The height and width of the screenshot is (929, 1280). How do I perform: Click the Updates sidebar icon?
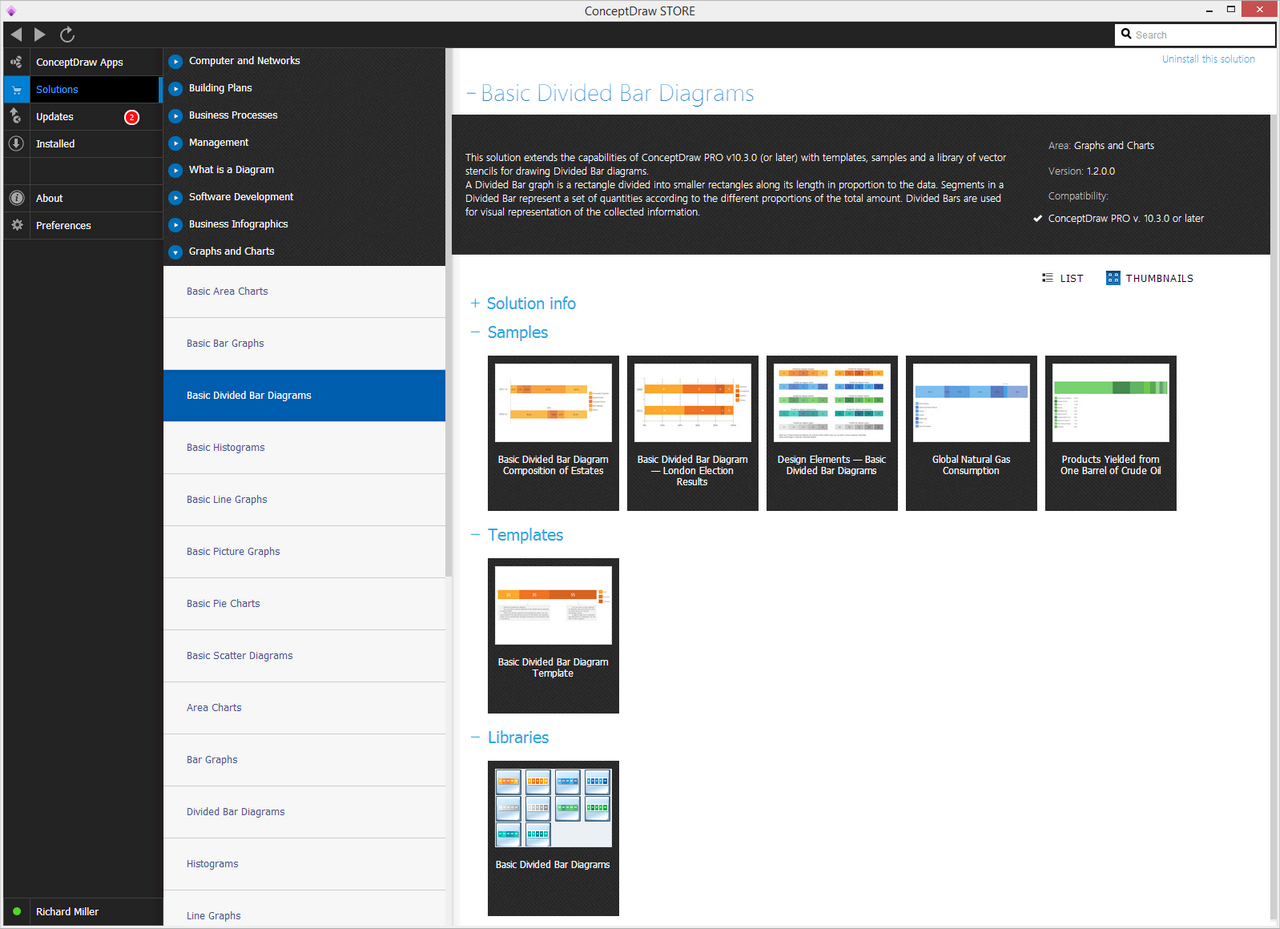point(16,117)
